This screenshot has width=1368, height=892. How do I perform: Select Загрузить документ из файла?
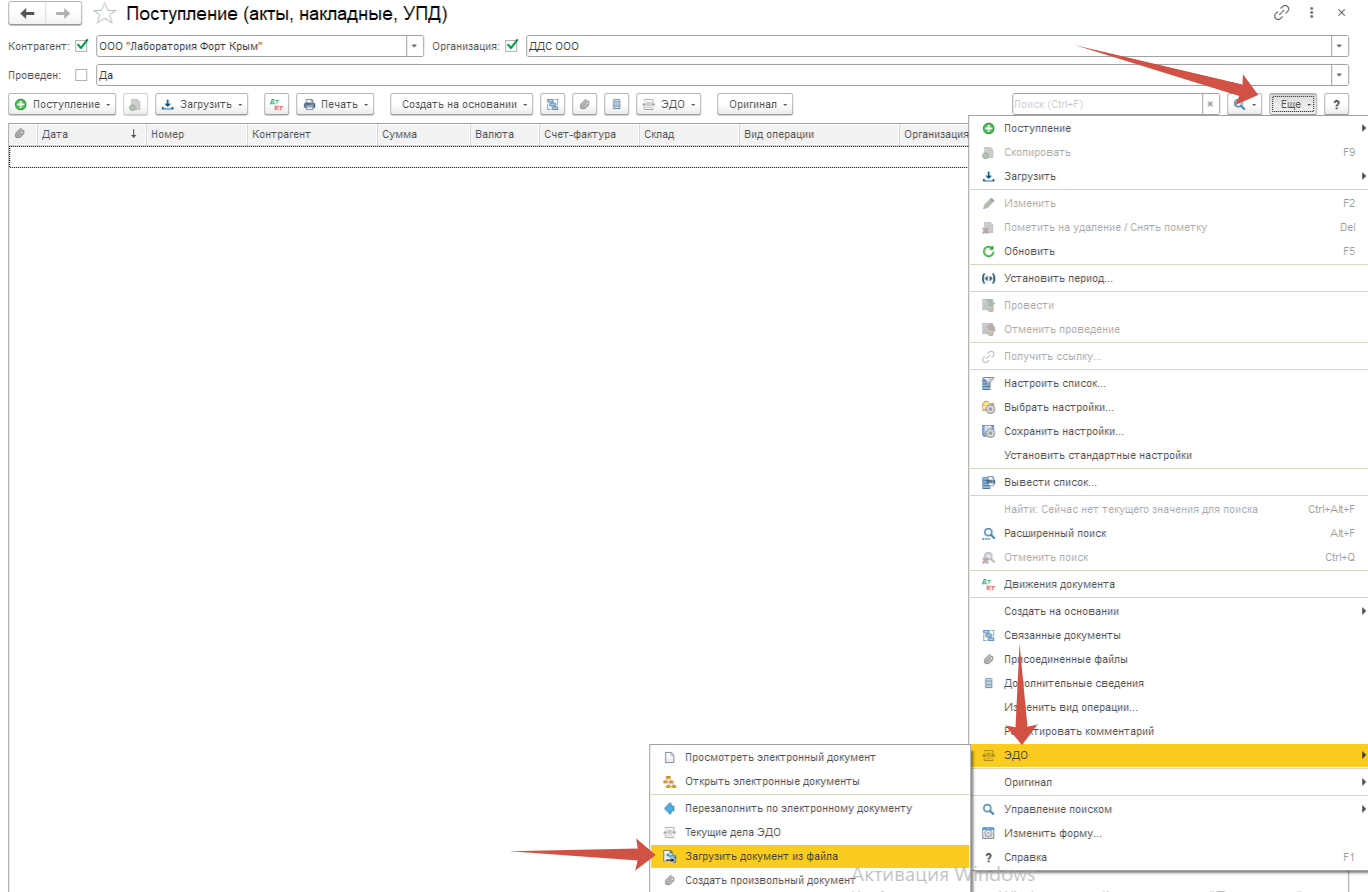pos(761,856)
